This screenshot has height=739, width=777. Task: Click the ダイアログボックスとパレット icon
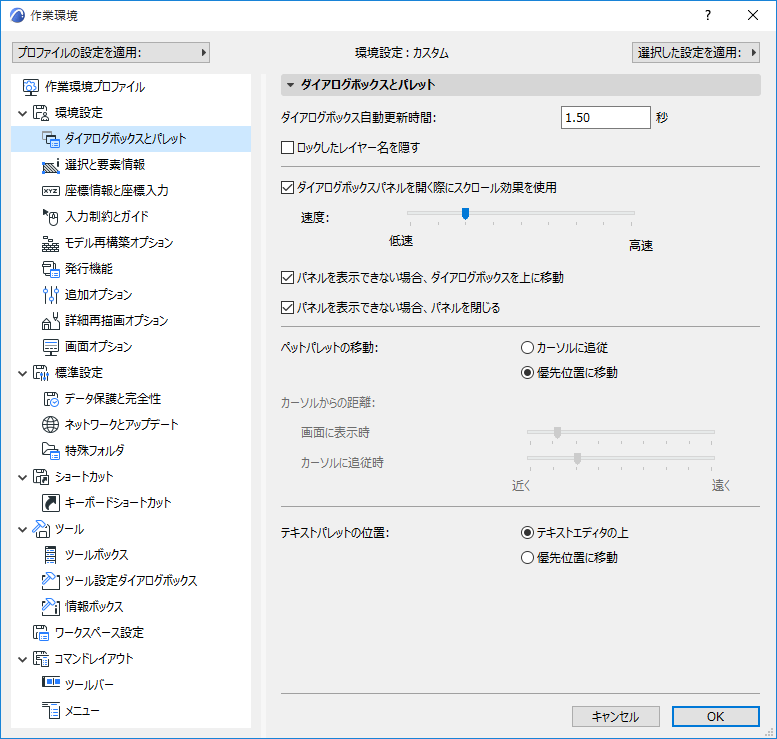coord(51,139)
